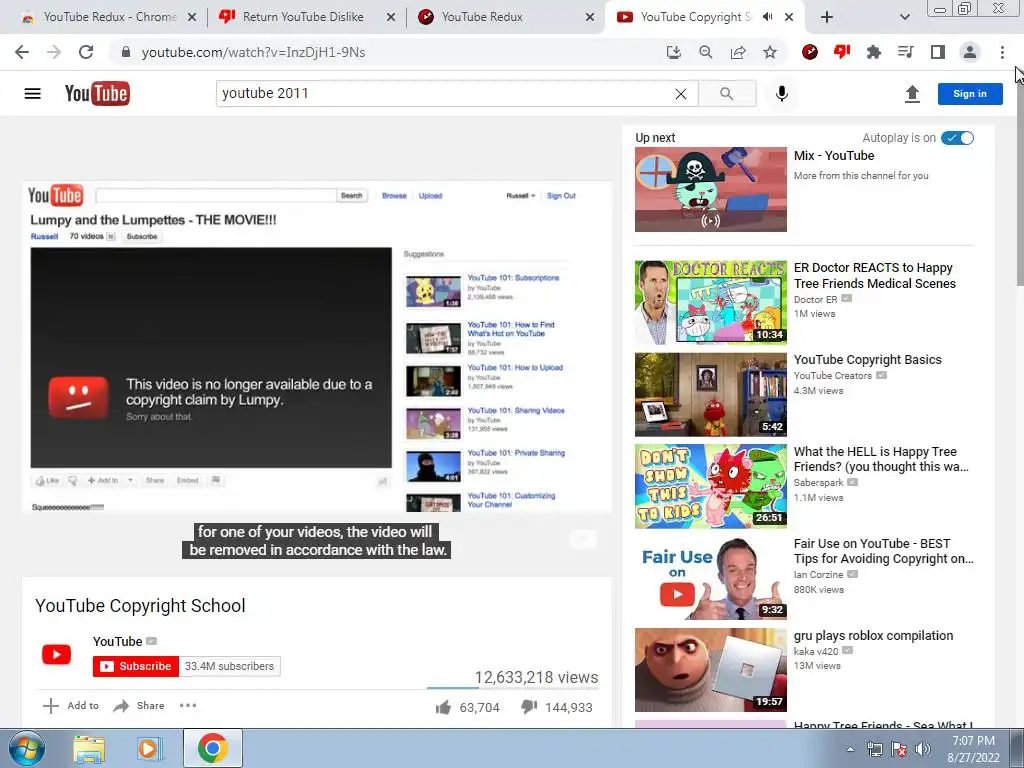The width and height of the screenshot is (1024, 768).
Task: Open gru plays roblox compilation title
Action: [873, 635]
